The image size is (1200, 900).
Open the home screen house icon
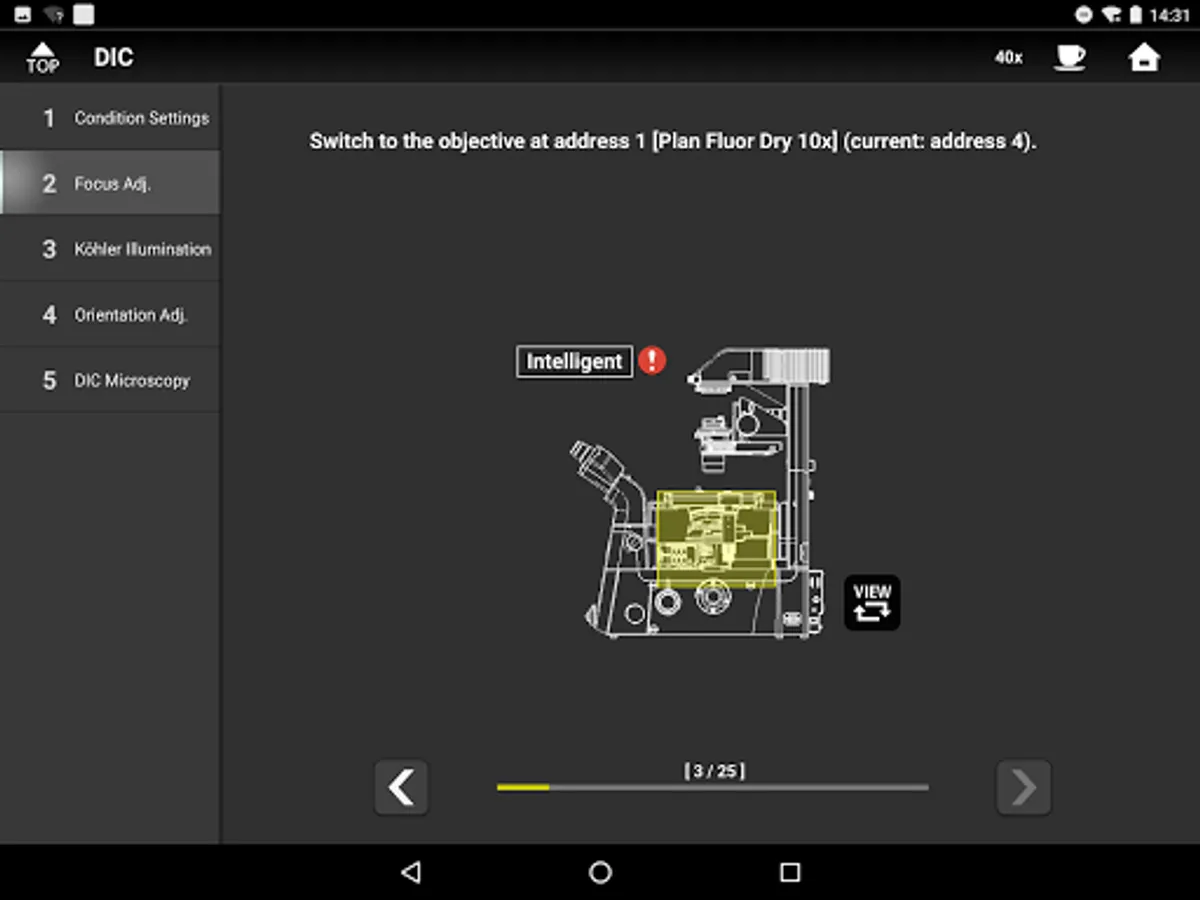[1145, 57]
